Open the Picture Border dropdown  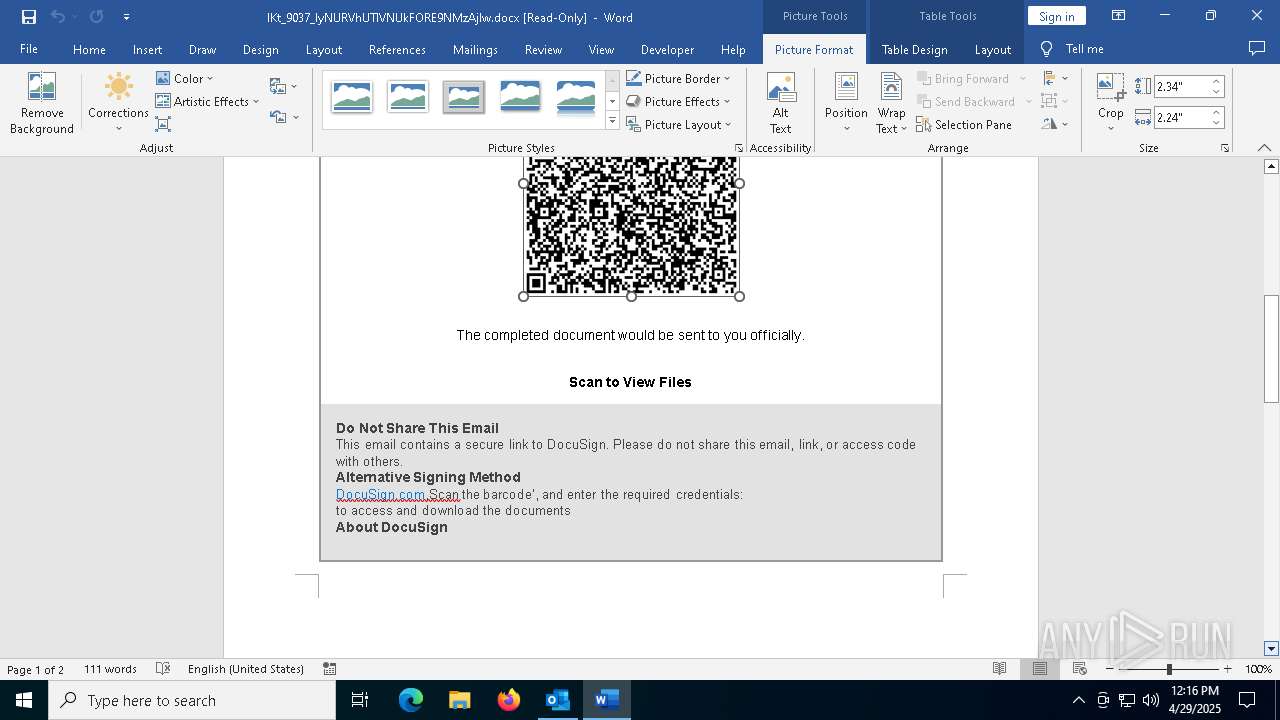[679, 78]
